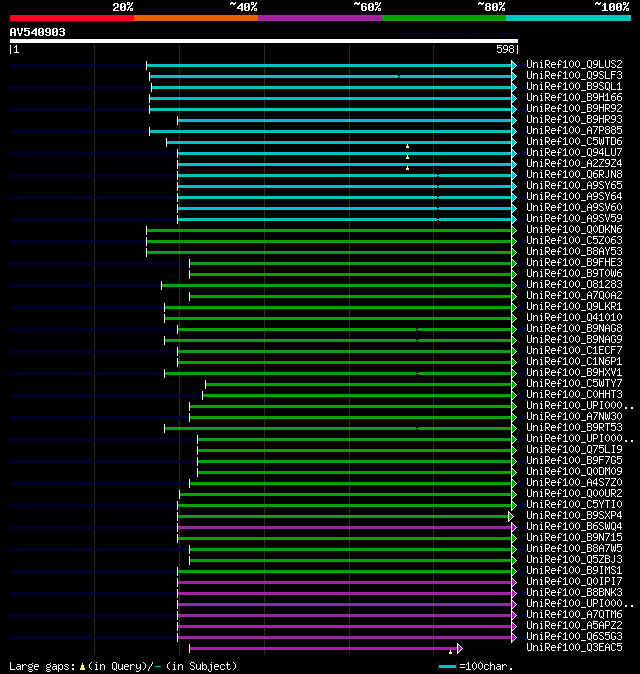Click the UniRef100_B9H166 label
640x674 pixels.
[574, 98]
